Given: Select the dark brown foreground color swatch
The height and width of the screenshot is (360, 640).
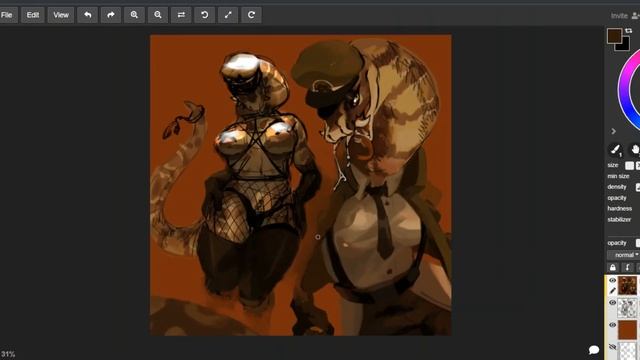Looking at the screenshot, I should (x=614, y=36).
